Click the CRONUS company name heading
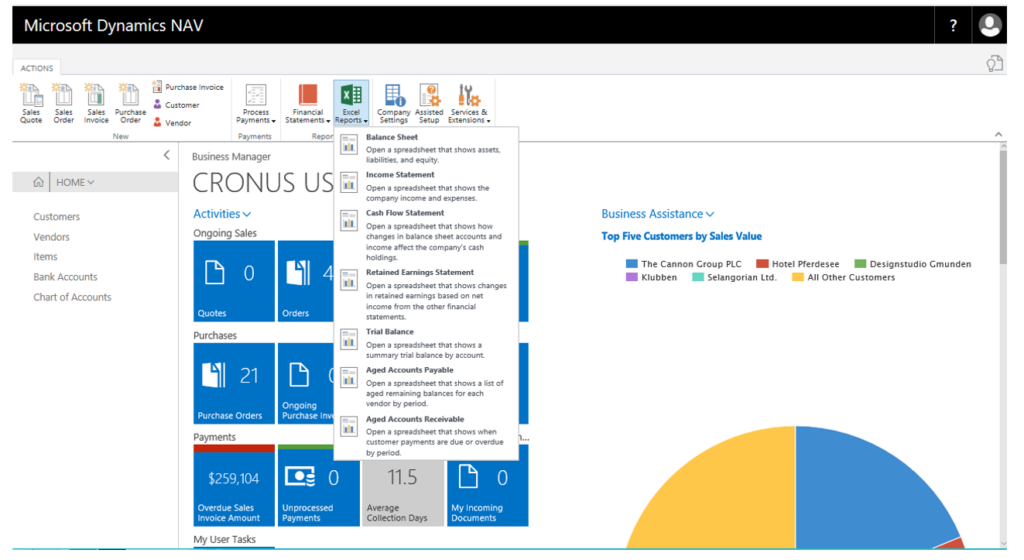This screenshot has height=560, width=1024. point(263,183)
